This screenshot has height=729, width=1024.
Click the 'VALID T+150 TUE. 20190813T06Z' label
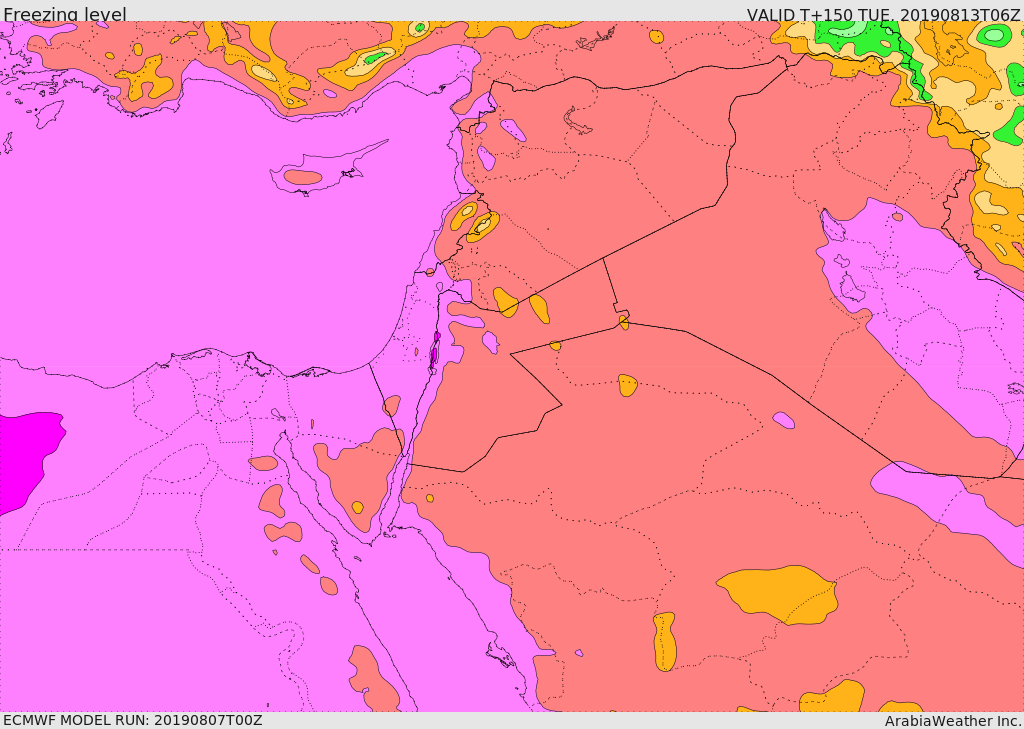pyautogui.click(x=883, y=14)
